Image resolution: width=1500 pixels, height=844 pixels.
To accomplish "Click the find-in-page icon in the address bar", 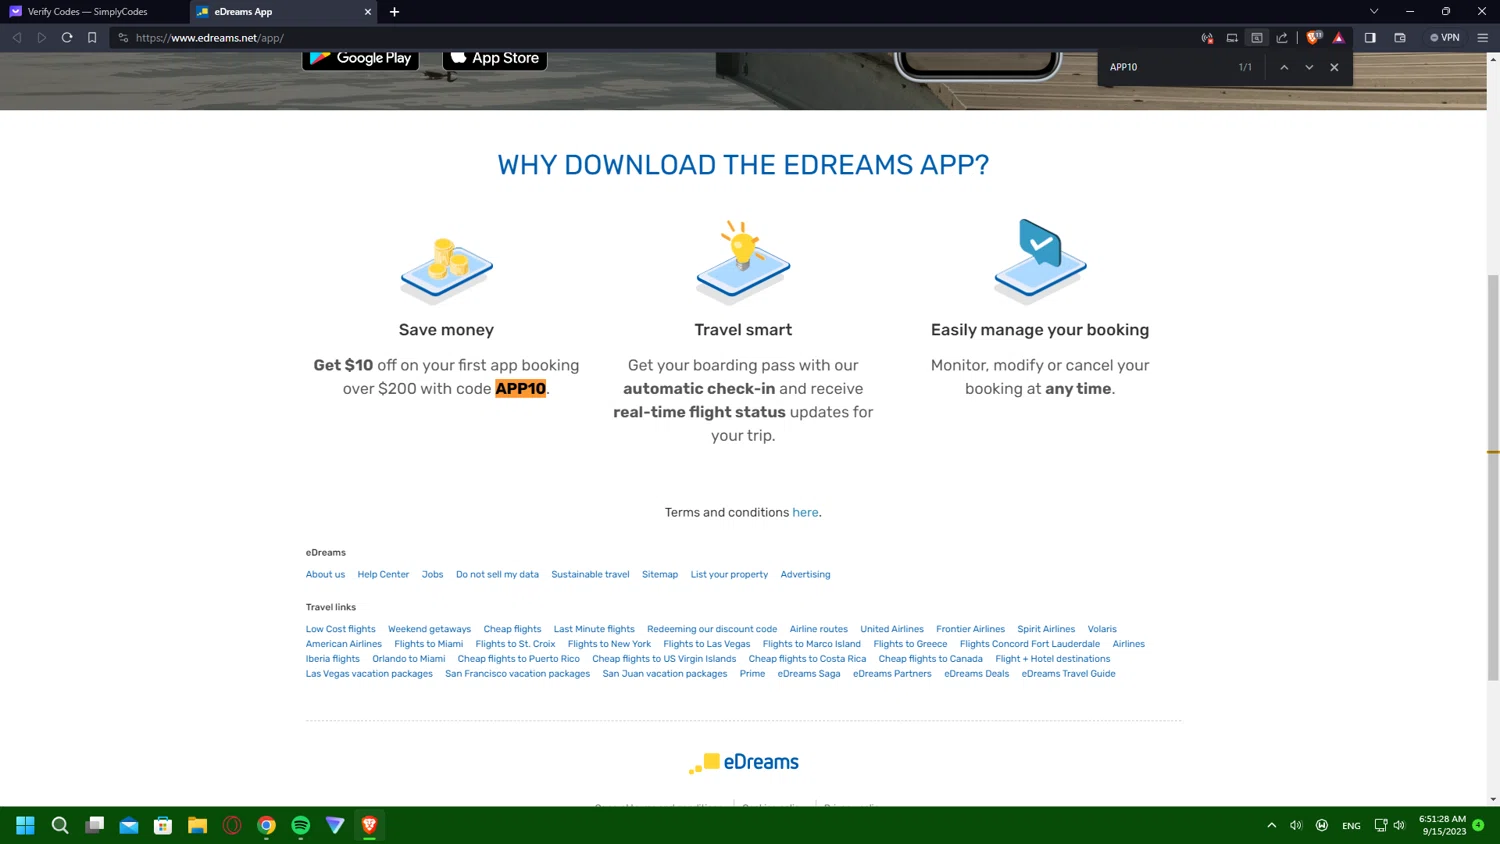I will [1257, 38].
